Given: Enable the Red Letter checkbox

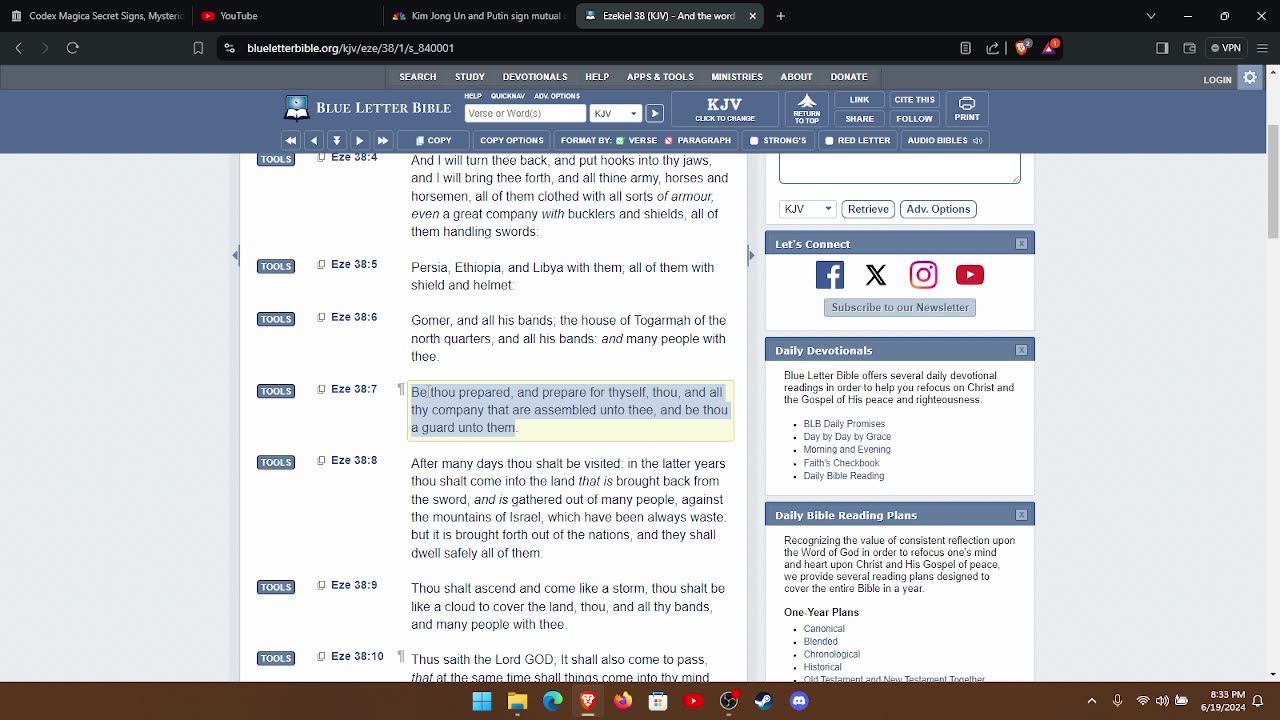Looking at the screenshot, I should point(829,141).
